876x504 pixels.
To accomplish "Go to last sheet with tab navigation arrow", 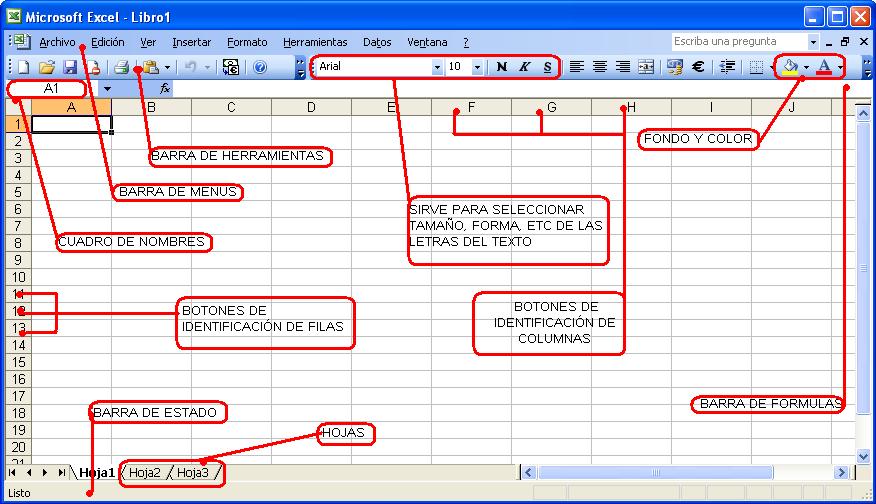I will click(x=61, y=473).
